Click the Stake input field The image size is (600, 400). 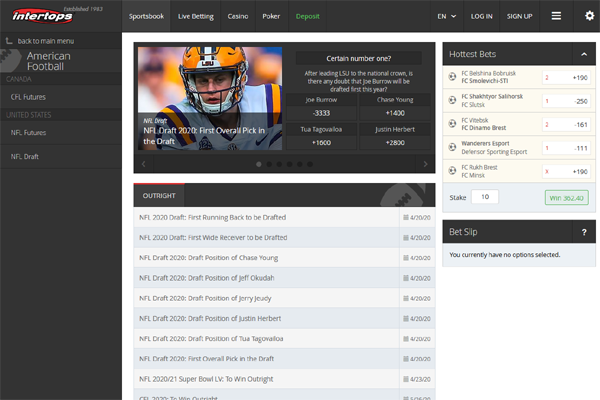pyautogui.click(x=485, y=197)
